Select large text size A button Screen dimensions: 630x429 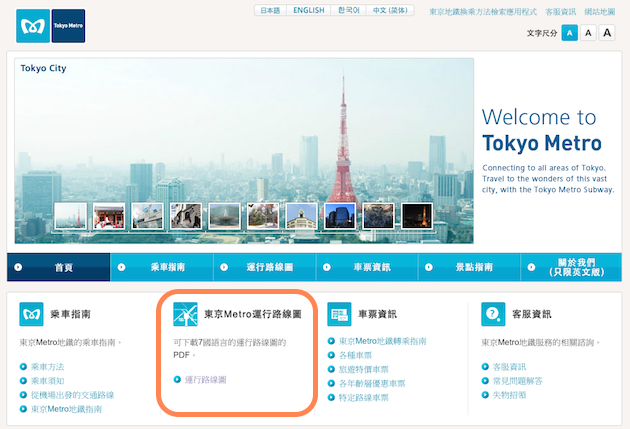coord(607,33)
